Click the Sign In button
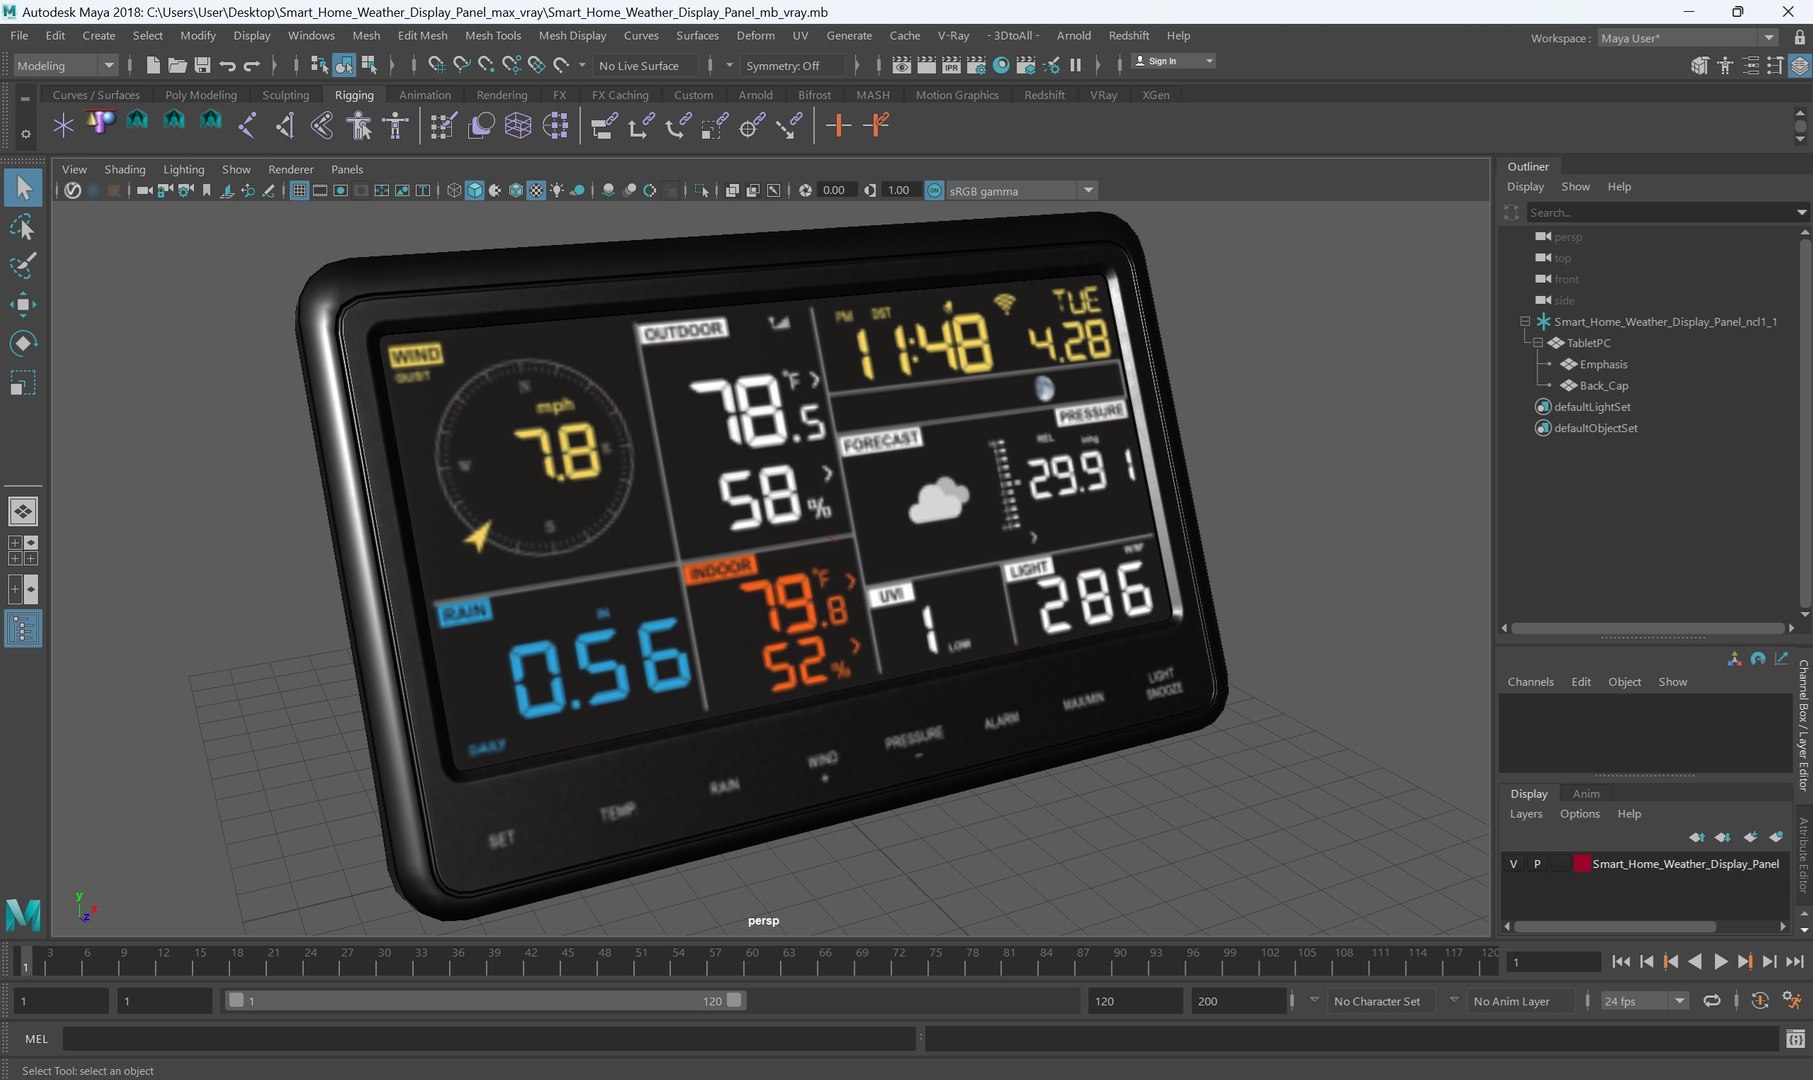The width and height of the screenshot is (1813, 1080). pos(1173,61)
